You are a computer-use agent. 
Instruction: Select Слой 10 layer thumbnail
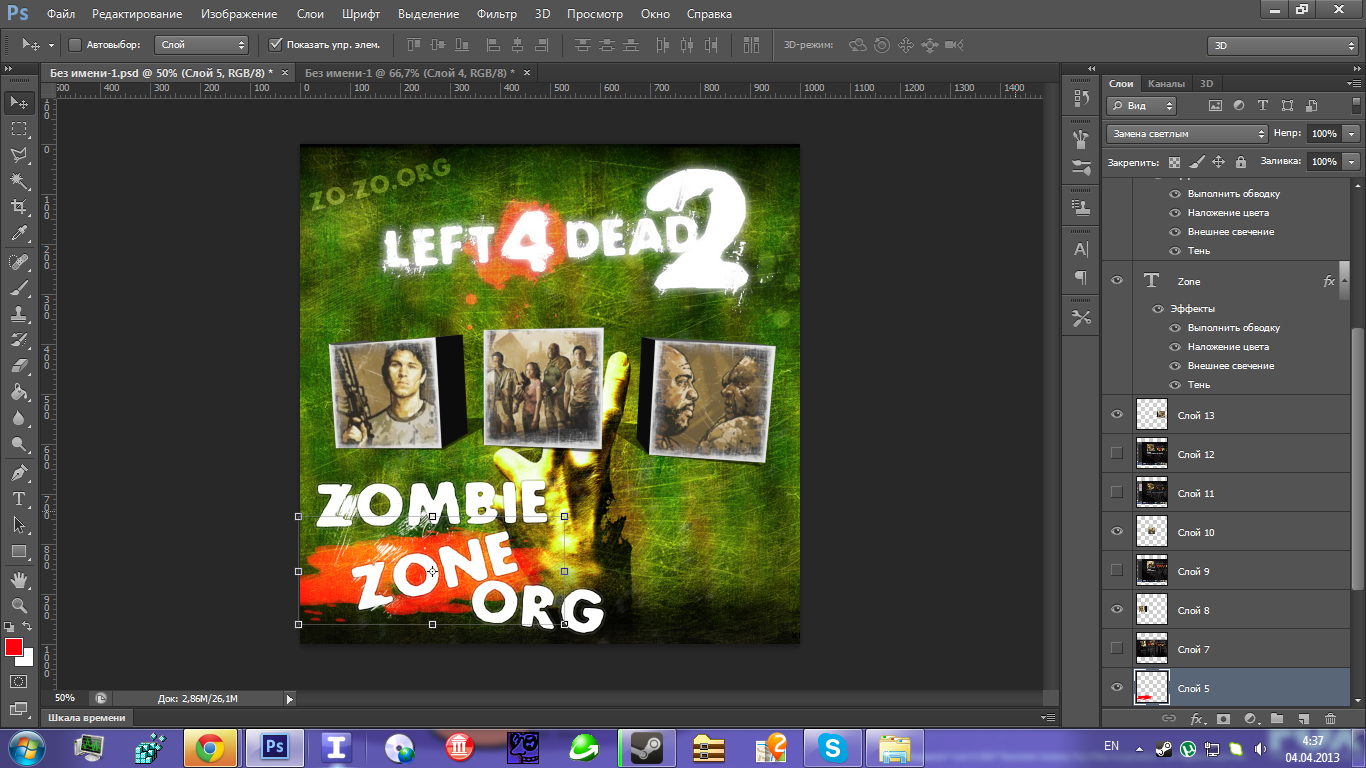1152,532
